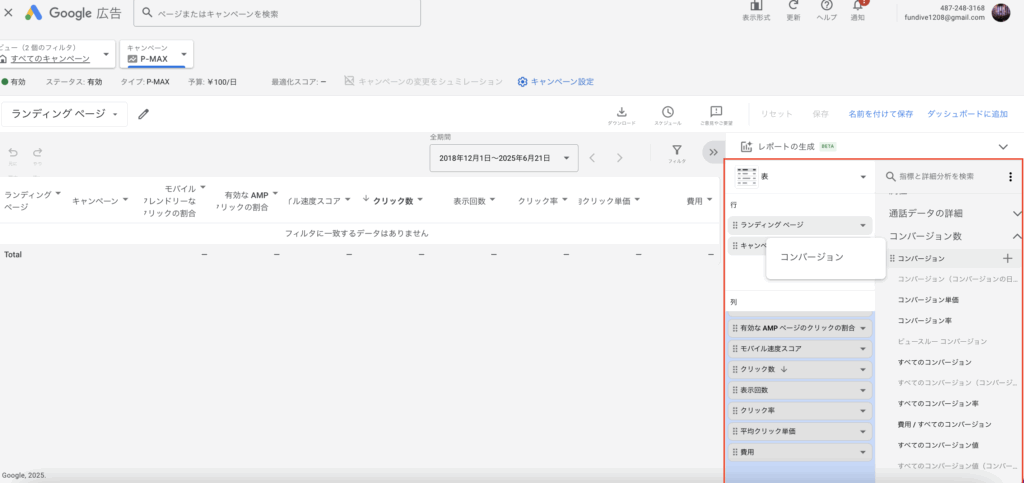Click the page or campaign search field
The width and height of the screenshot is (1024, 483).
tap(280, 14)
